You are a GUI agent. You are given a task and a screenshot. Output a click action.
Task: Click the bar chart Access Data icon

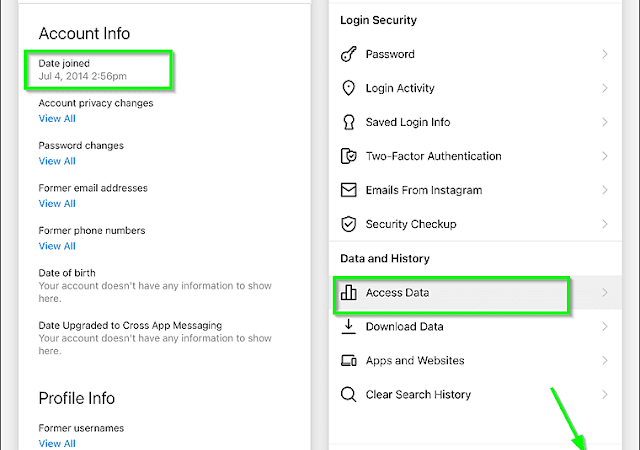tap(349, 293)
